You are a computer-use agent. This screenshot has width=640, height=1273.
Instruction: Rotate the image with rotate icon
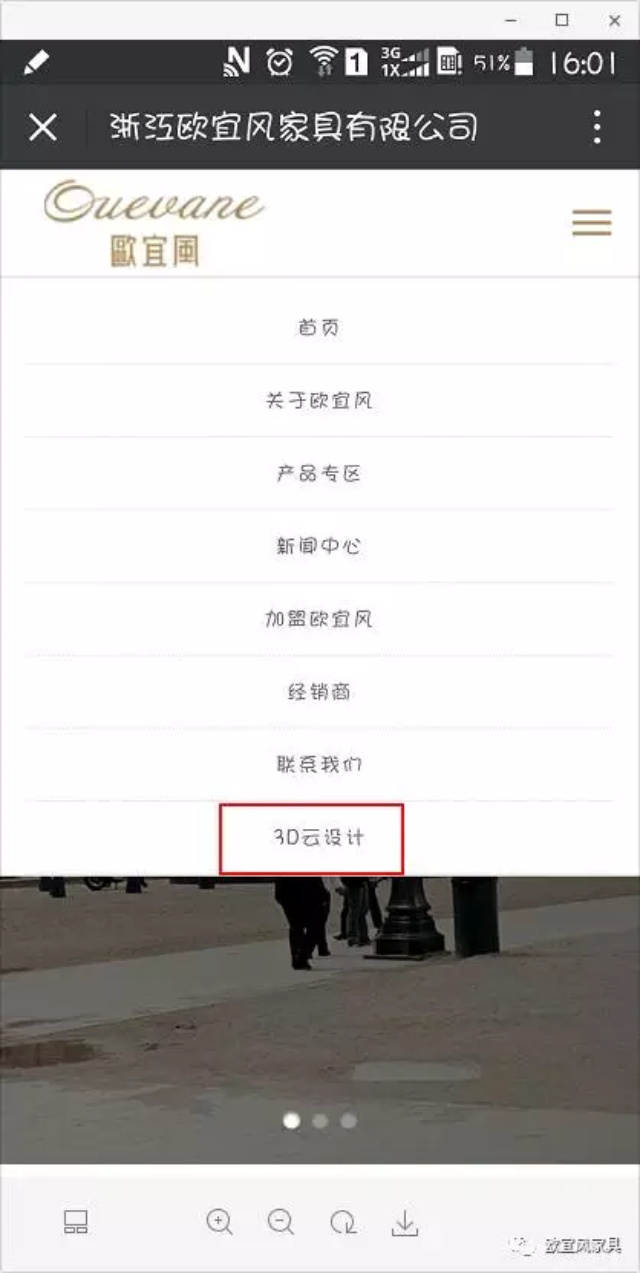pos(343,1221)
